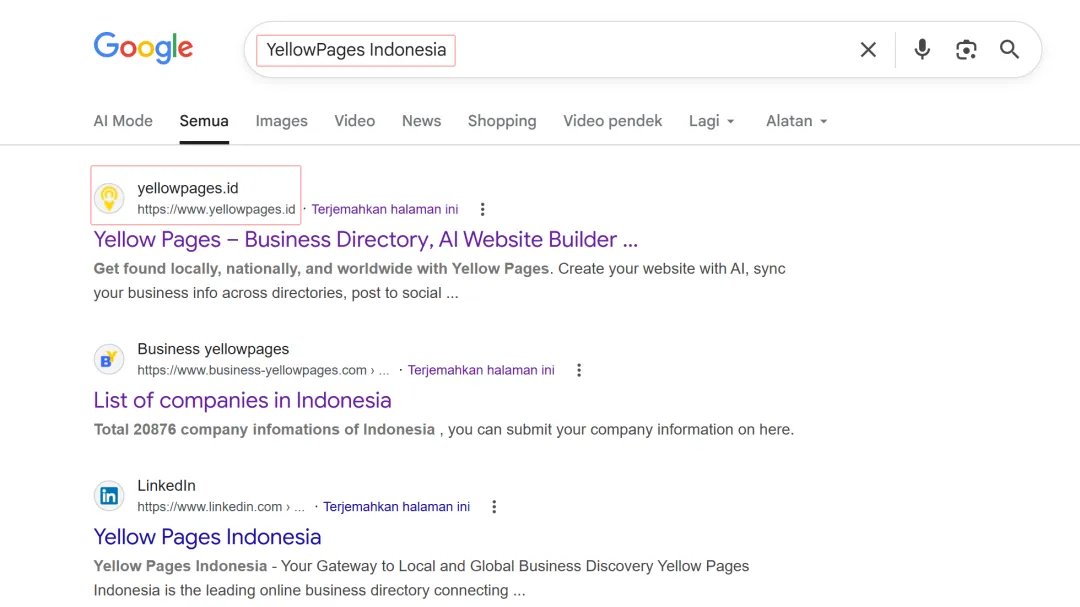Image resolution: width=1080 pixels, height=607 pixels.
Task: Start voice search with microphone icon
Action: 922,50
